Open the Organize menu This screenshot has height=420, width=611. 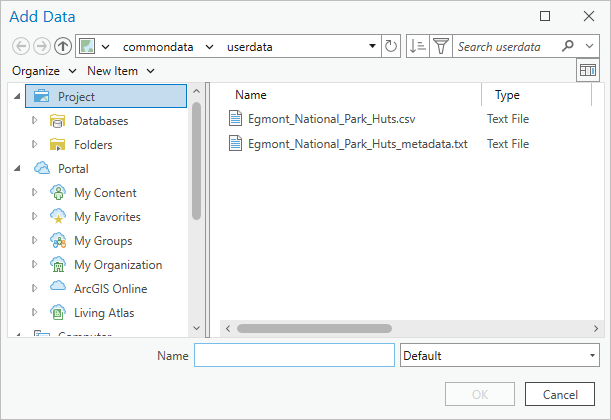pyautogui.click(x=44, y=71)
